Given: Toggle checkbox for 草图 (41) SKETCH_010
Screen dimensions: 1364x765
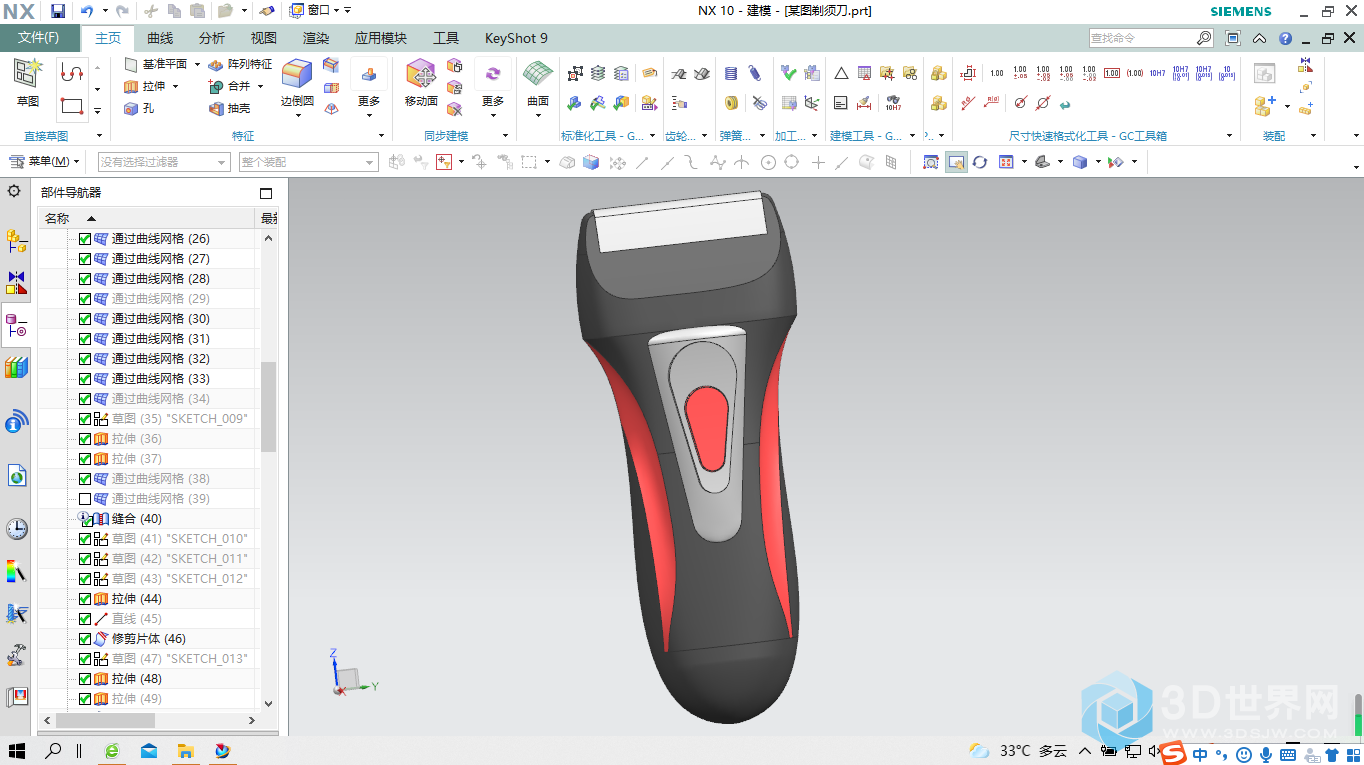Looking at the screenshot, I should pyautogui.click(x=85, y=539).
